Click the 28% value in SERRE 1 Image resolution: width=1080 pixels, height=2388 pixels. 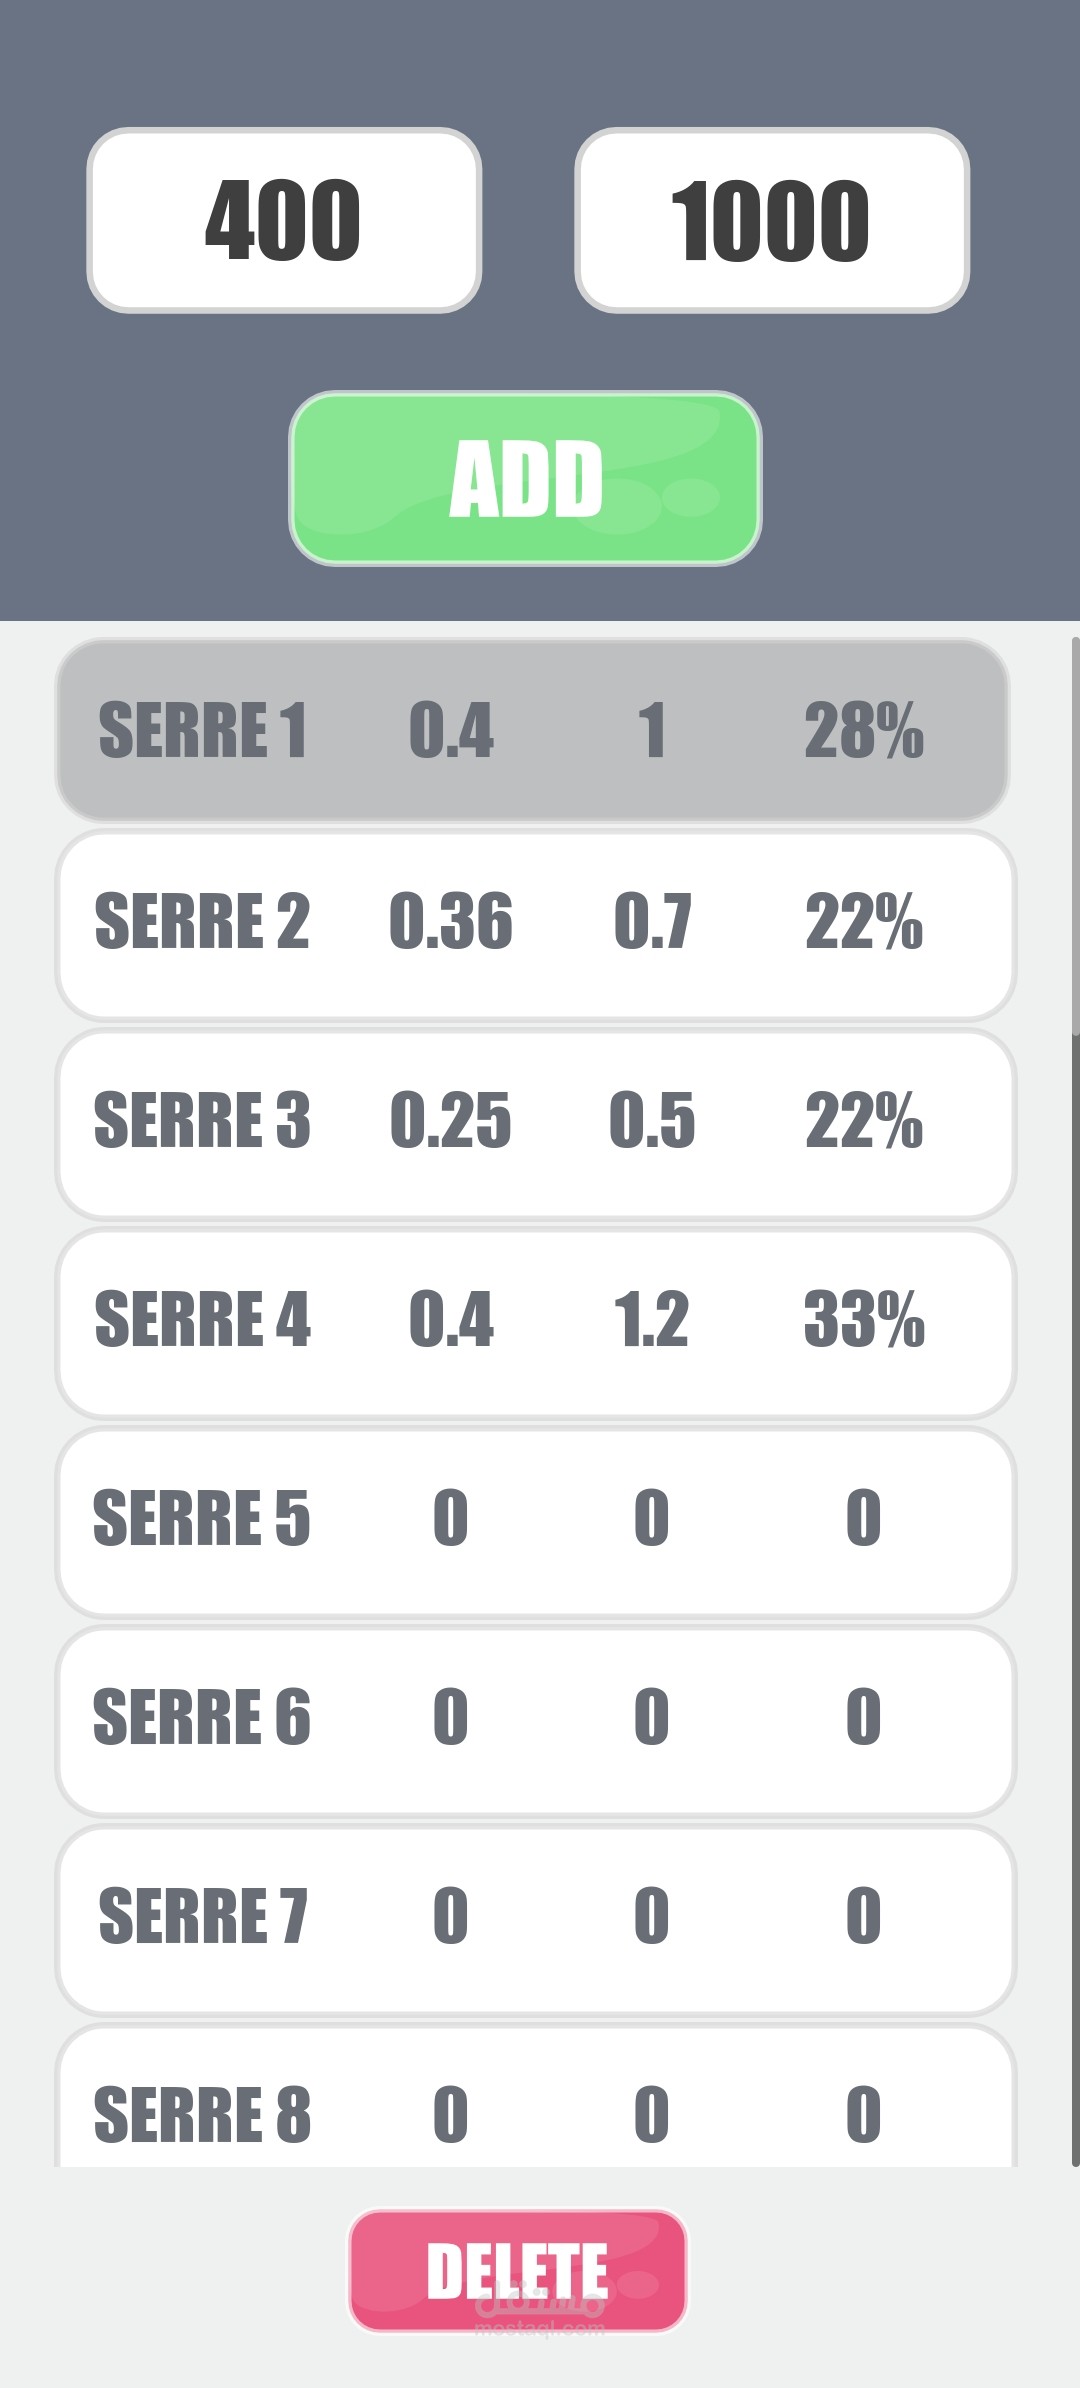tap(864, 731)
